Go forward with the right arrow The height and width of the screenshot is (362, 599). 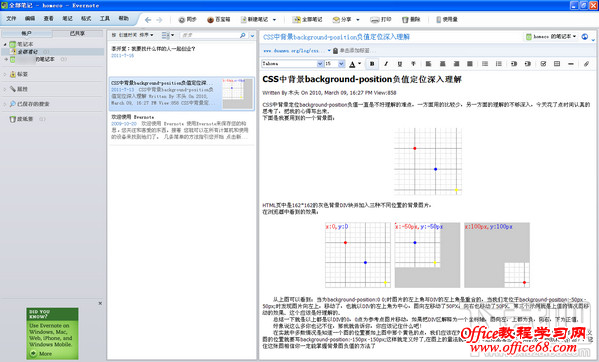pyautogui.click(x=159, y=20)
